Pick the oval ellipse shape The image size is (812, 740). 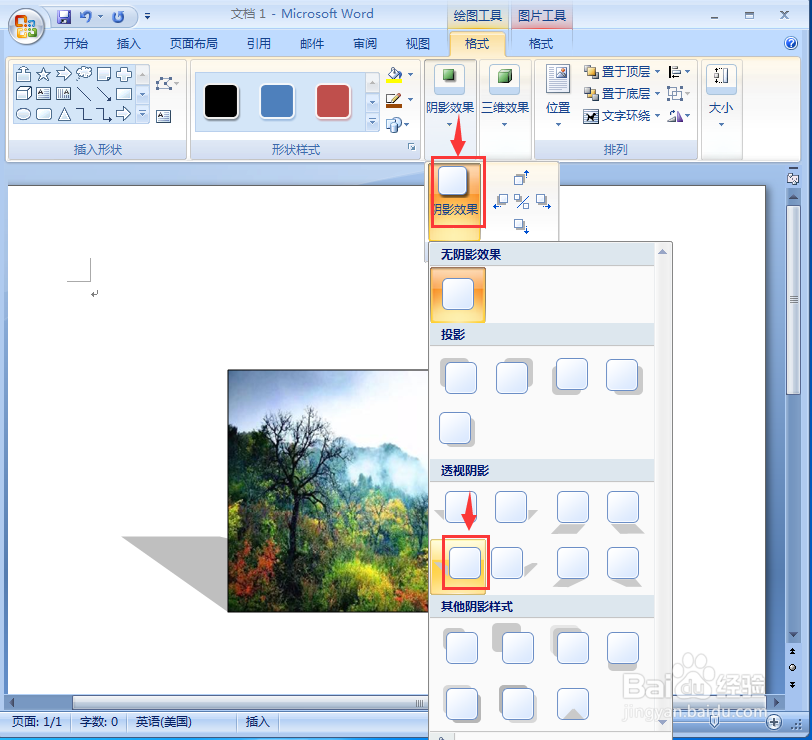(24, 114)
